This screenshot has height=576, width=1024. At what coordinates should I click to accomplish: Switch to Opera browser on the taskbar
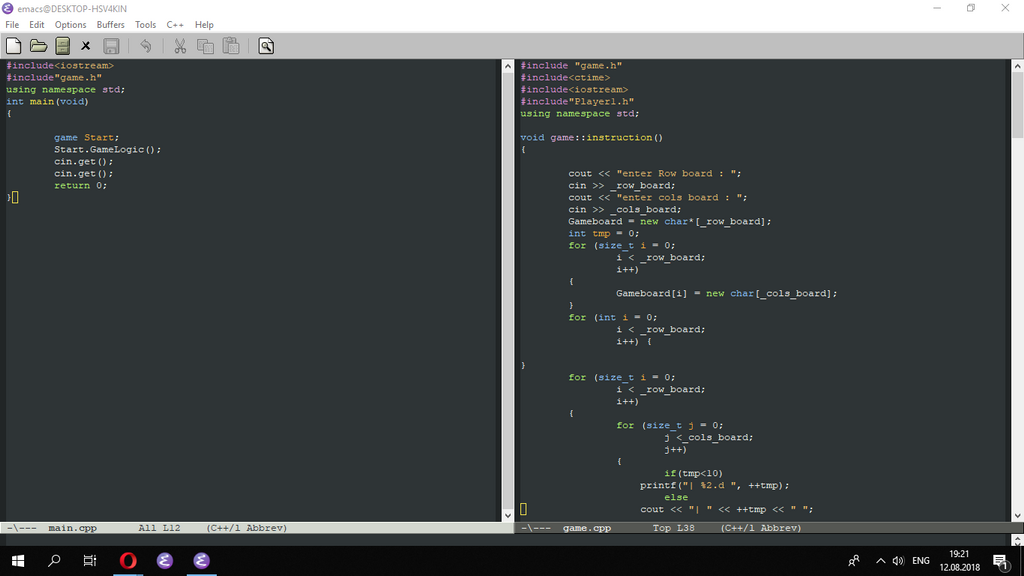128,561
